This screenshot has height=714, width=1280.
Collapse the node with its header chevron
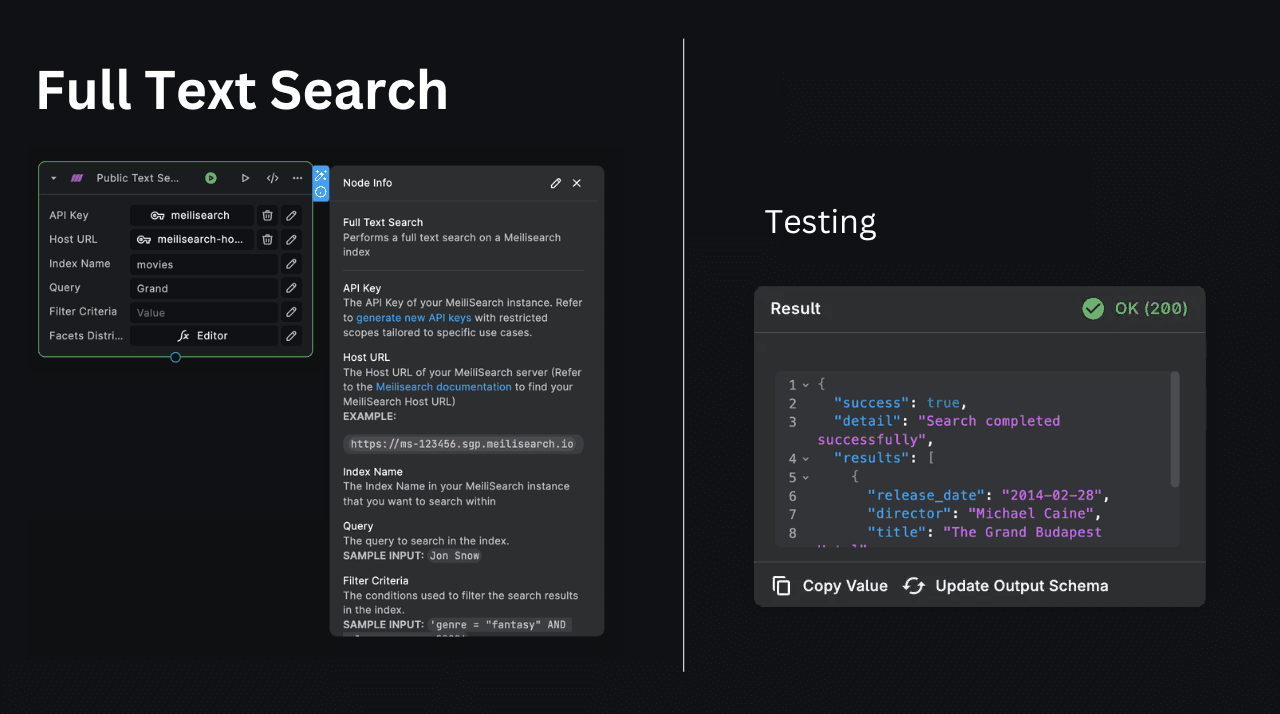pos(53,178)
